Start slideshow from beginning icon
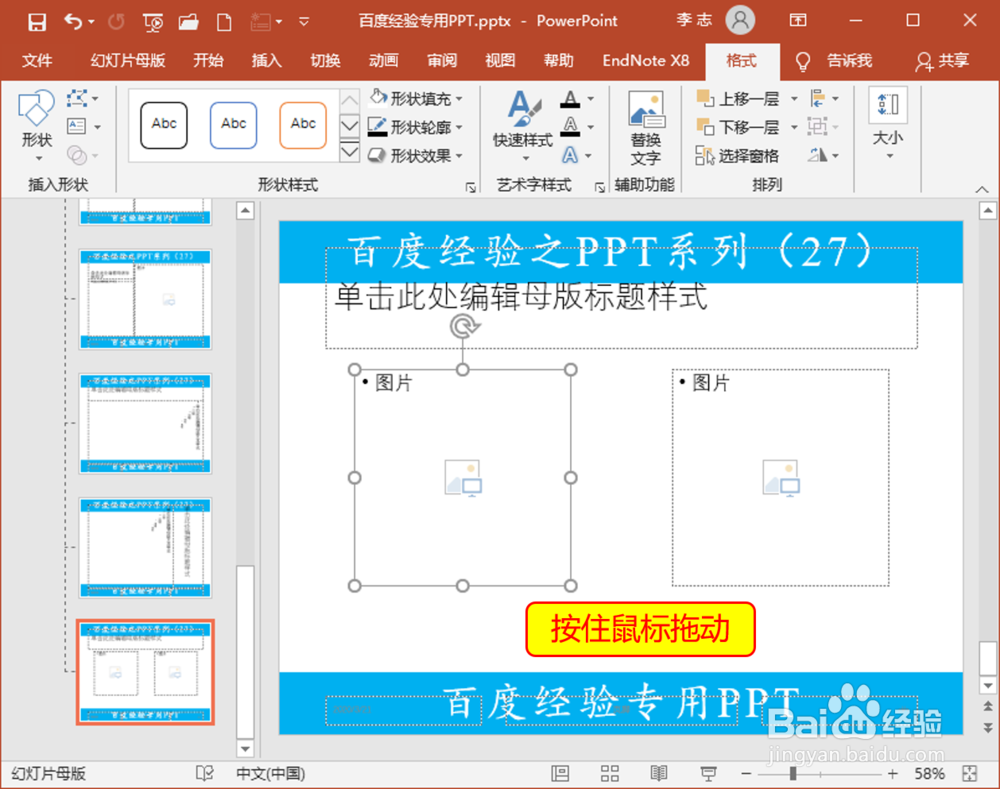 [153, 23]
